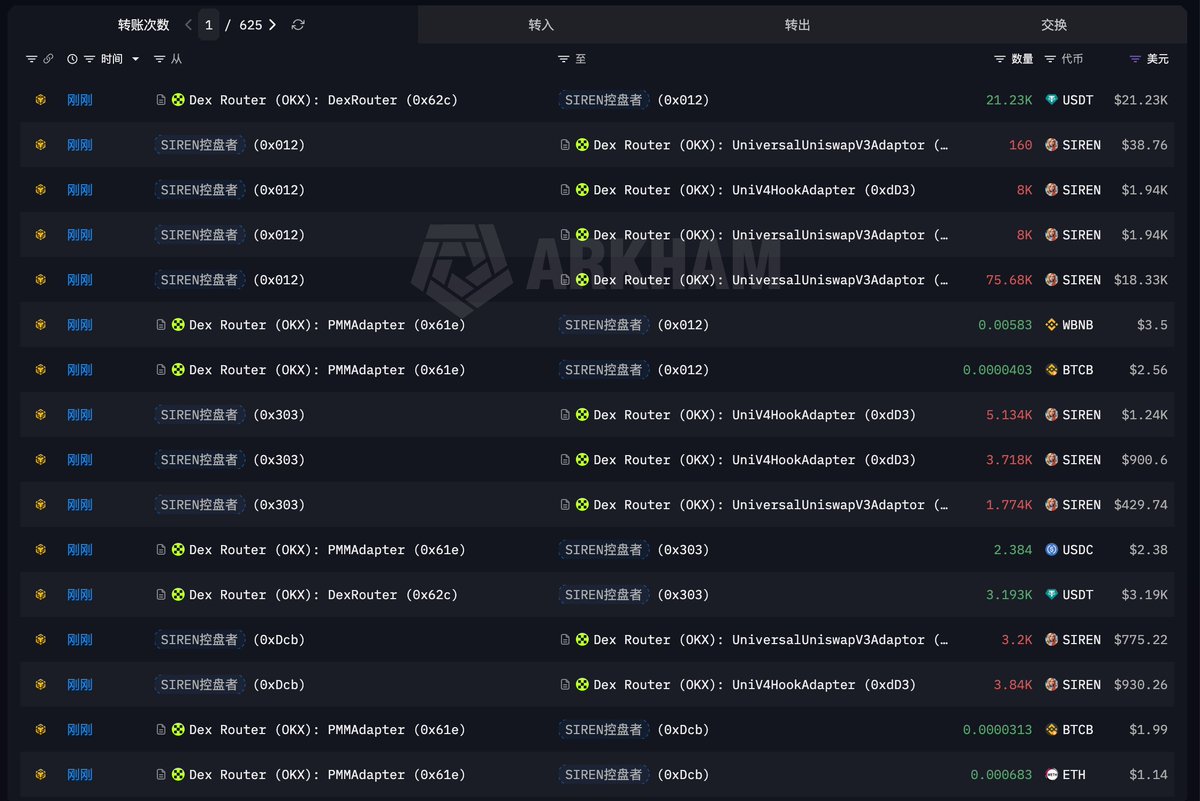Click the 代币 column header label
Image resolution: width=1200 pixels, height=801 pixels.
[1072, 60]
